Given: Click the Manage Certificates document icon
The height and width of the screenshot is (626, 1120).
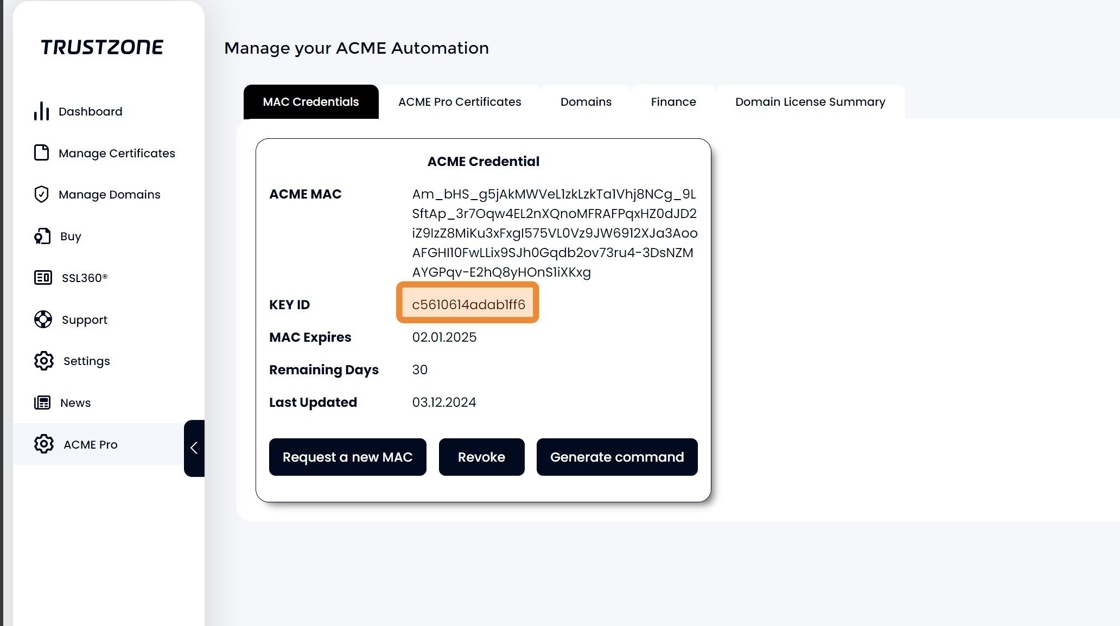Looking at the screenshot, I should pyautogui.click(x=41, y=153).
